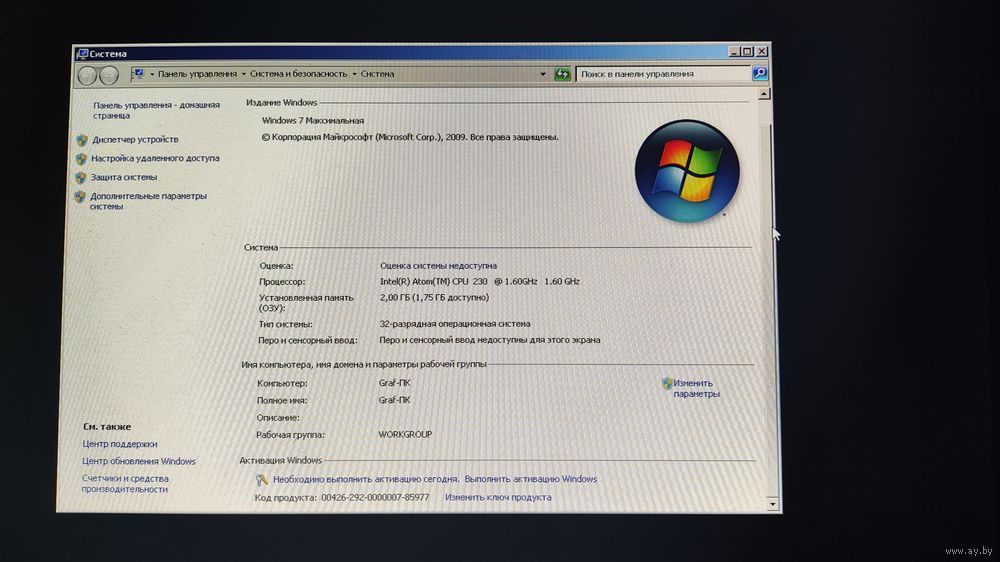1000x562 pixels.
Task: Click Graf-ПК value next to Компьютер
Action: [x=395, y=383]
